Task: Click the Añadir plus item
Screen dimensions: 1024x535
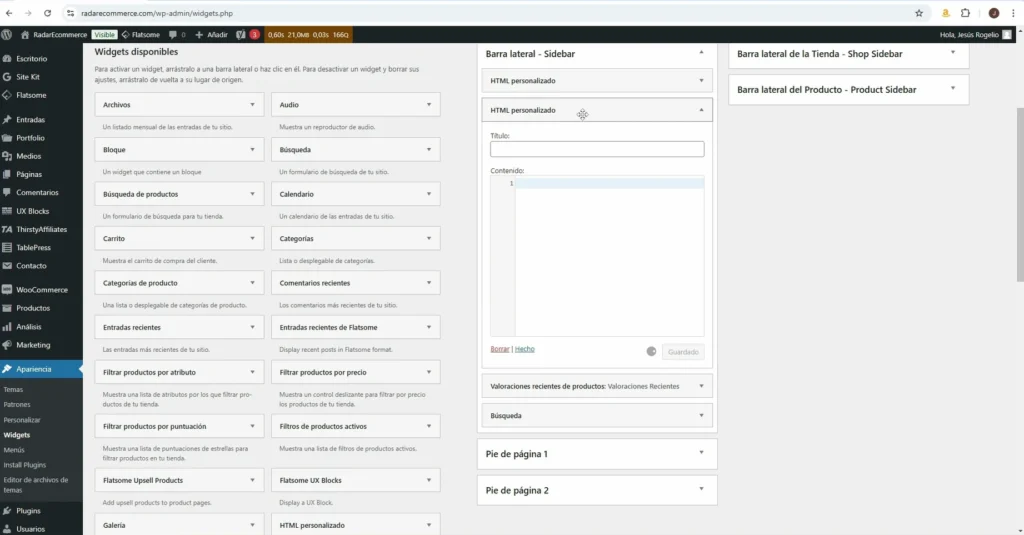Action: [x=211, y=35]
